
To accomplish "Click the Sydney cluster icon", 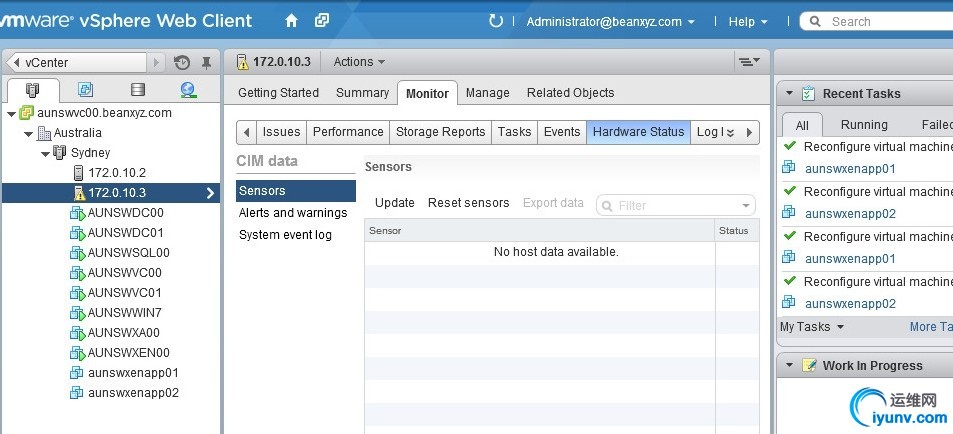I will (60, 153).
